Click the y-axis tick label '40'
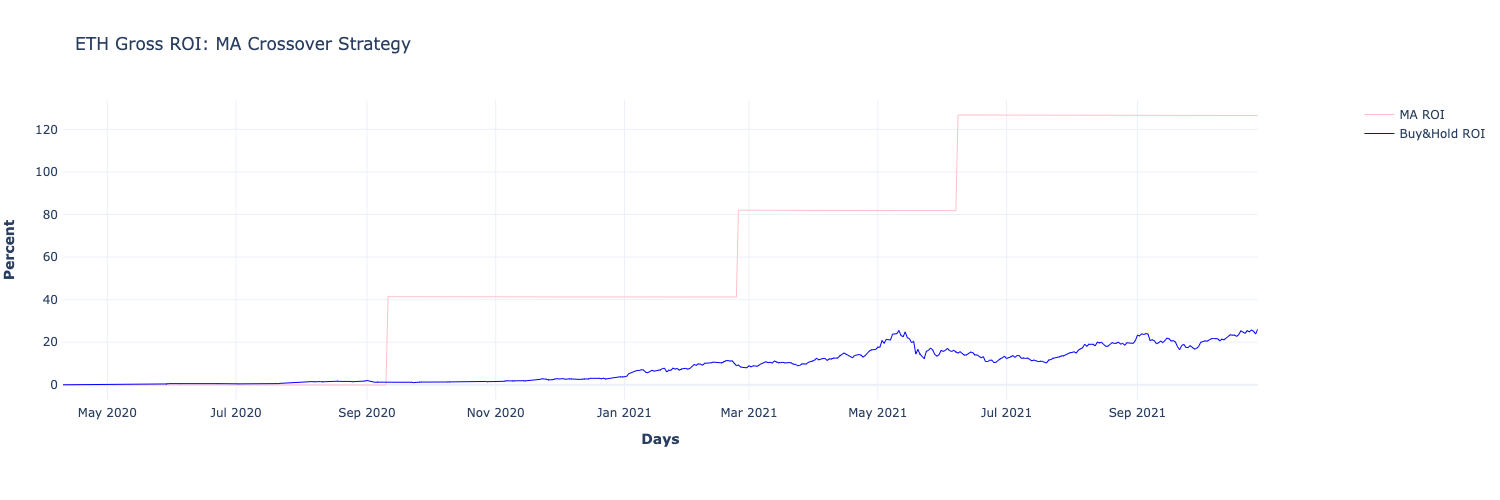 point(50,300)
